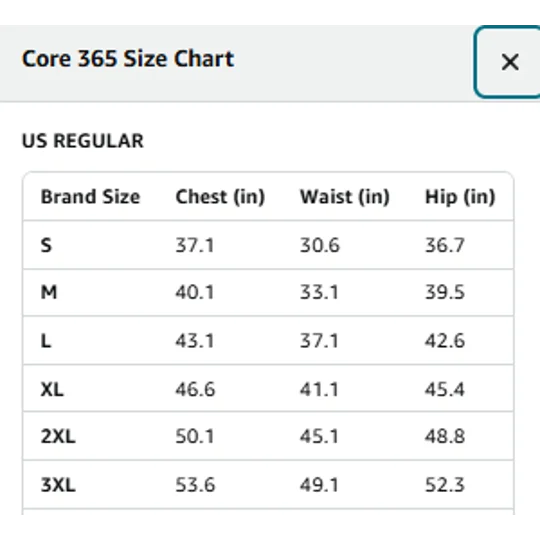
Task: Click waist value 33.1 for size M
Action: tap(319, 292)
